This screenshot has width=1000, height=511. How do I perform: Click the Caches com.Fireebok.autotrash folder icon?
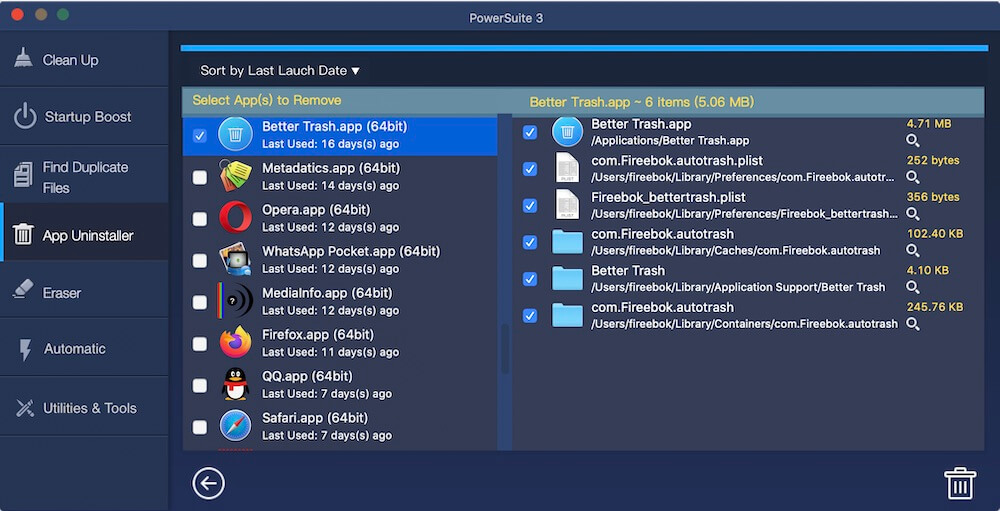tap(567, 242)
